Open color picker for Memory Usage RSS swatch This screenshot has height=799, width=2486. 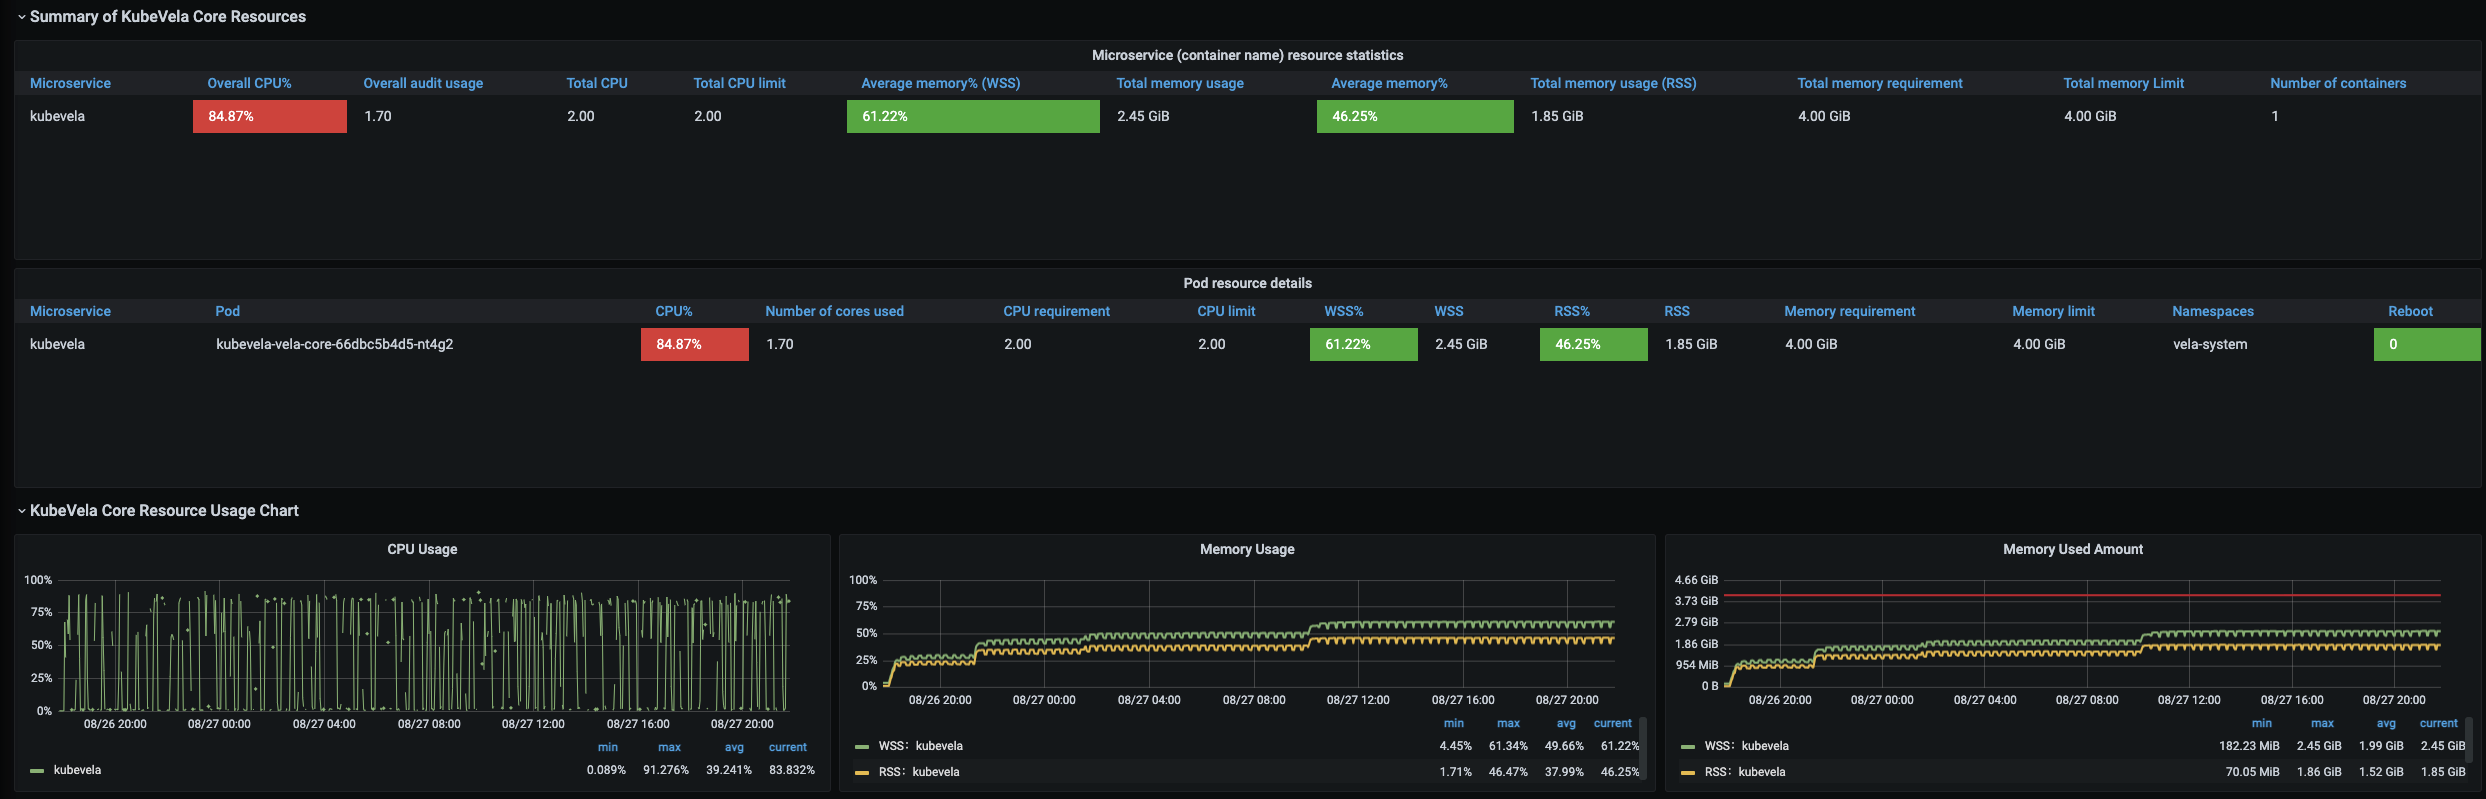coord(862,773)
